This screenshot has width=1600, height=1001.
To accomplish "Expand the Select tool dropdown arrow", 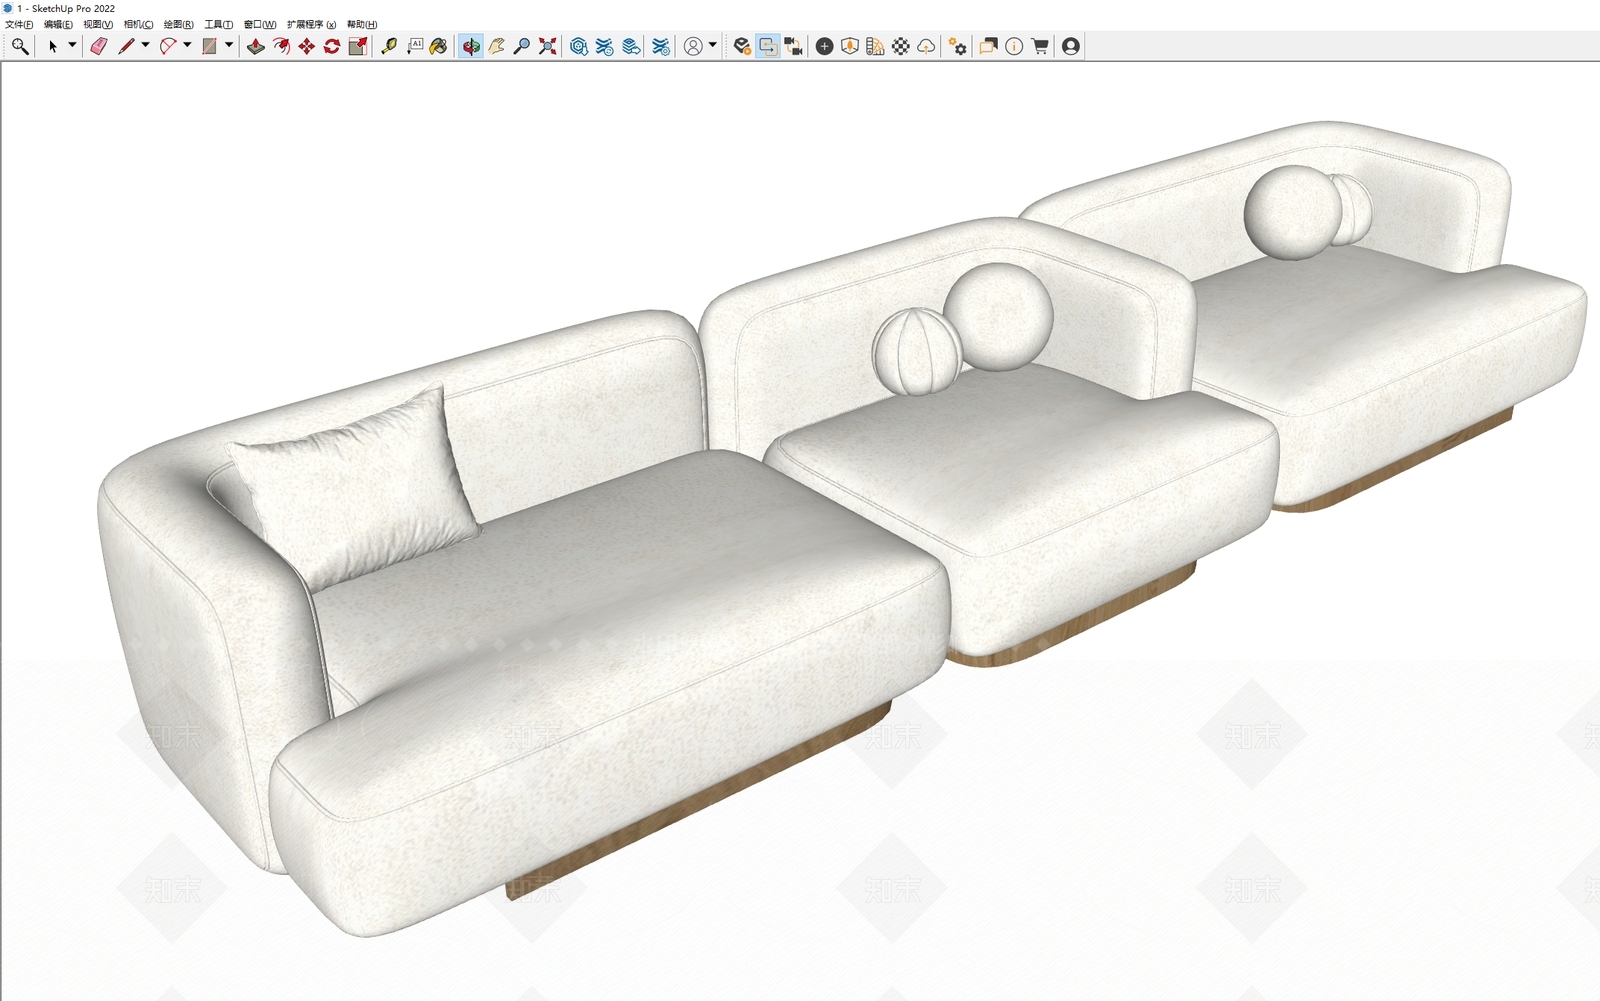I will coord(72,45).
